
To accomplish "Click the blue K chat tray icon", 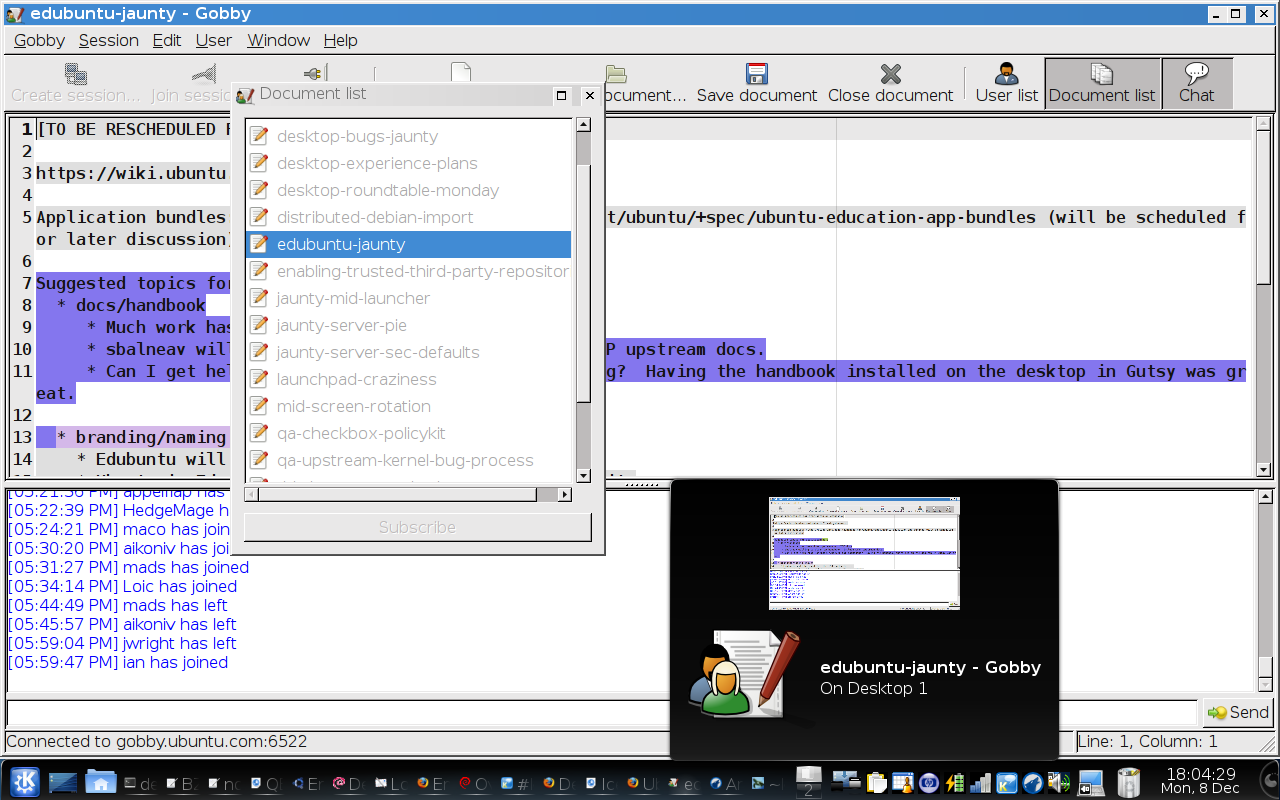I will point(1007,782).
